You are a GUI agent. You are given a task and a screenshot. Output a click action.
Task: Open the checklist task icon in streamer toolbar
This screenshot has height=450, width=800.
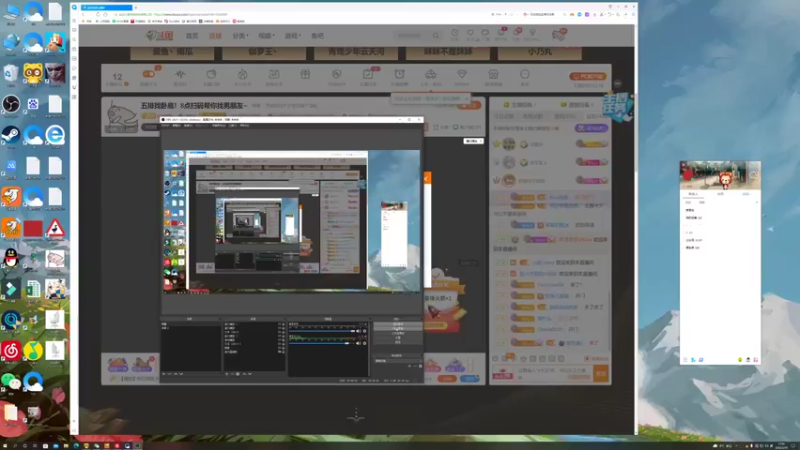[368, 74]
